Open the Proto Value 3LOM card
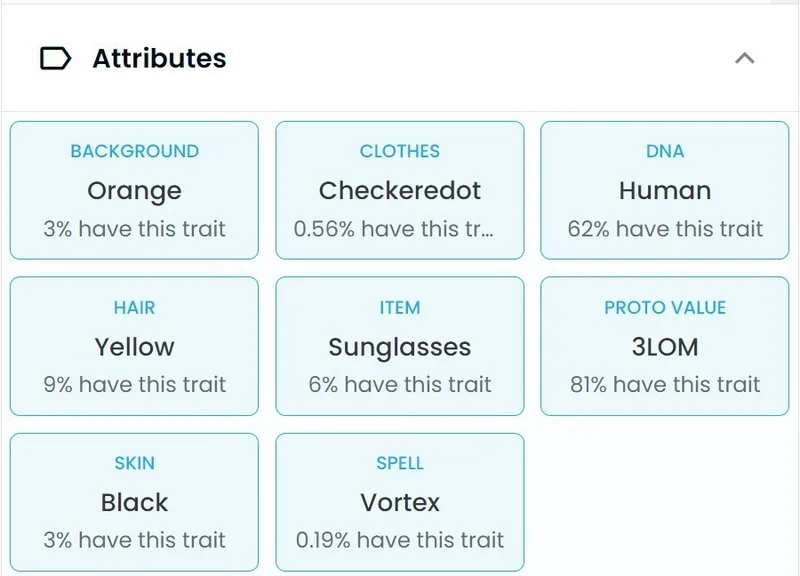Viewport: 800px width, 576px height. (x=665, y=346)
